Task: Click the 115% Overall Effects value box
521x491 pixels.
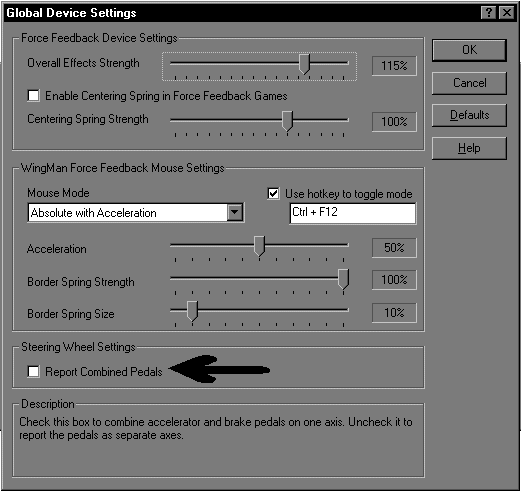Action: 394,66
